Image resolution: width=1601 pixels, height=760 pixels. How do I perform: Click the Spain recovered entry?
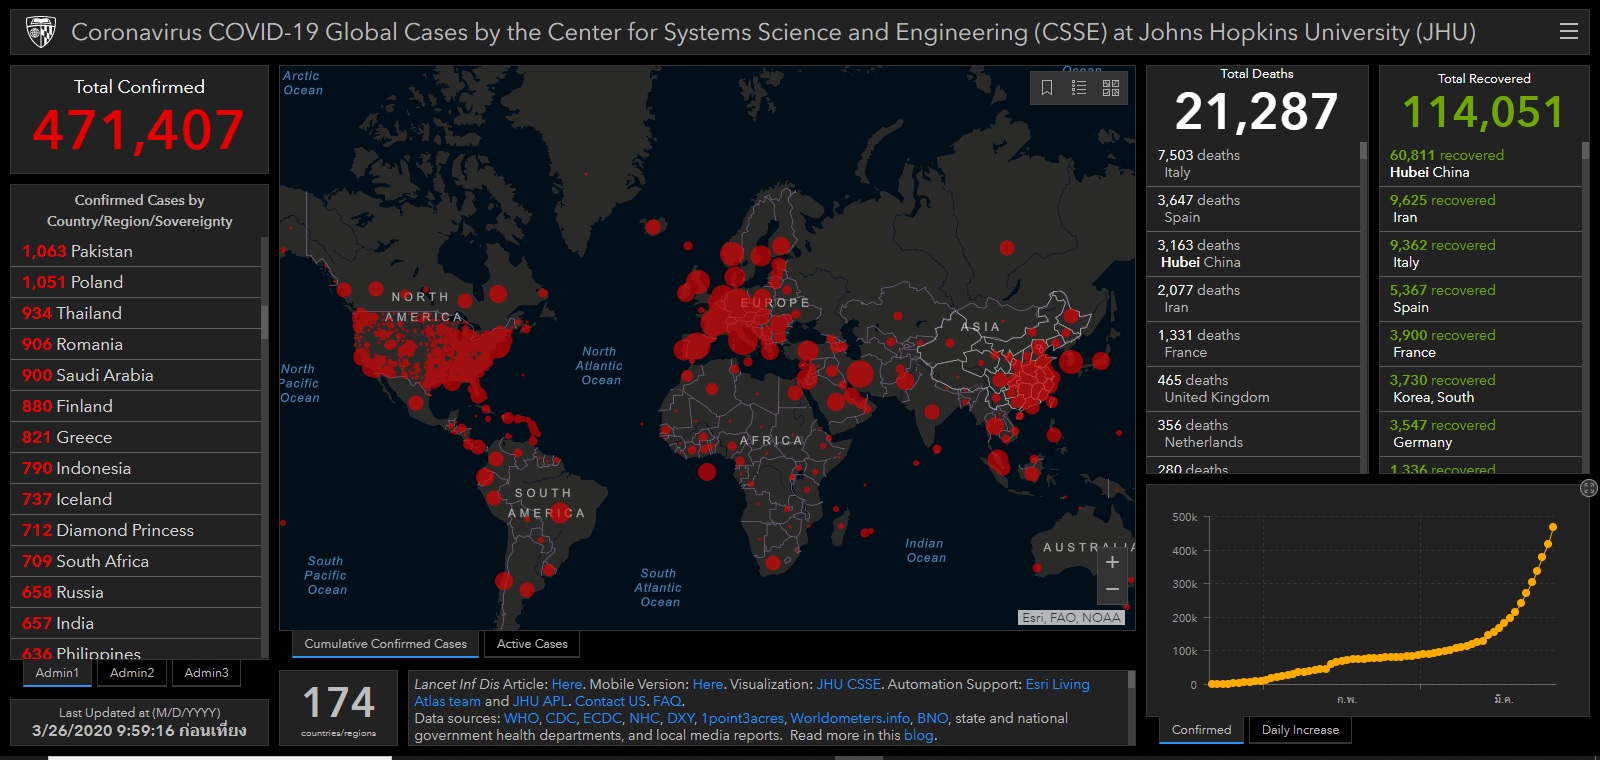coord(1481,299)
